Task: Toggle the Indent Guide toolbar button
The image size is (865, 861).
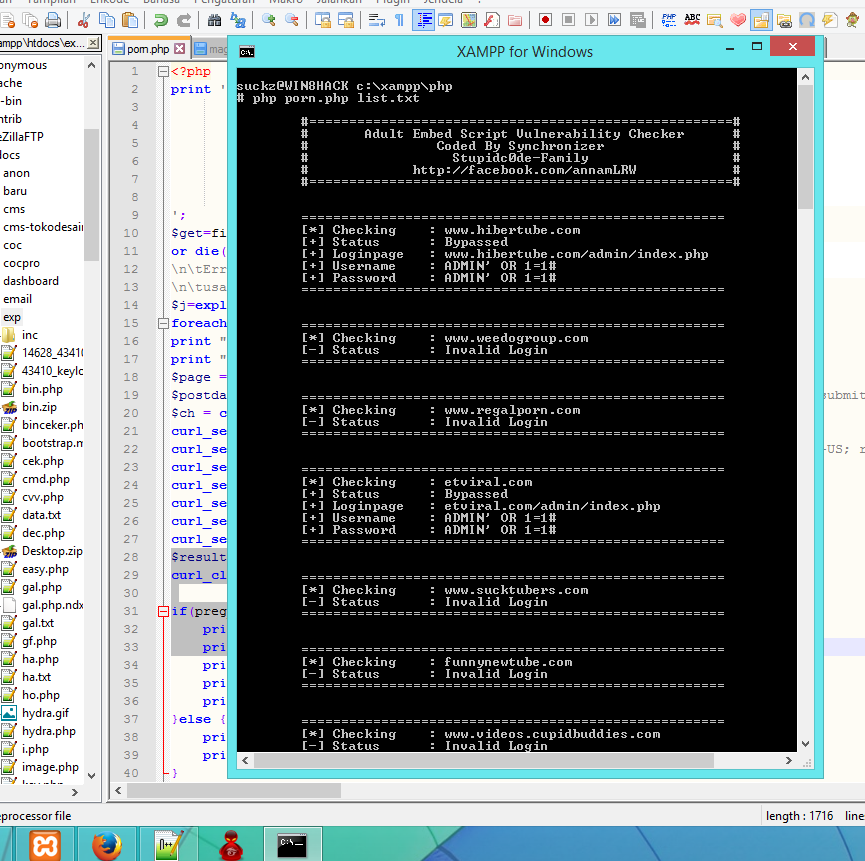Action: click(x=423, y=21)
